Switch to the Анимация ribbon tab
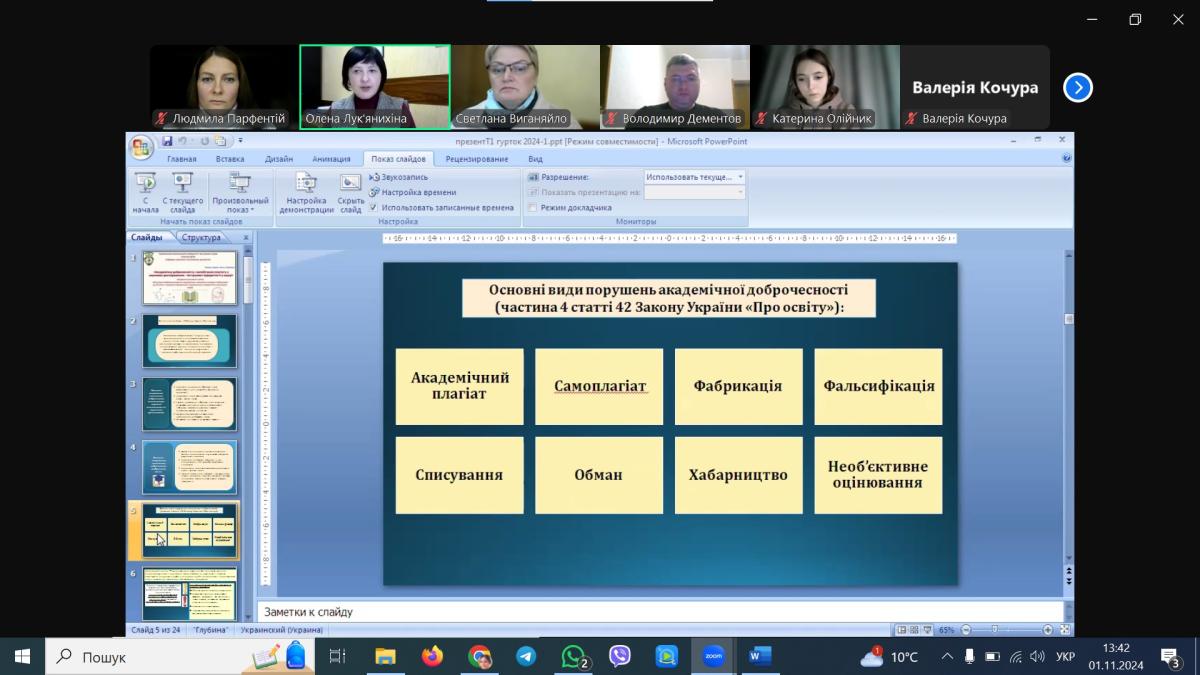Viewport: 1200px width, 675px height. tap(331, 159)
